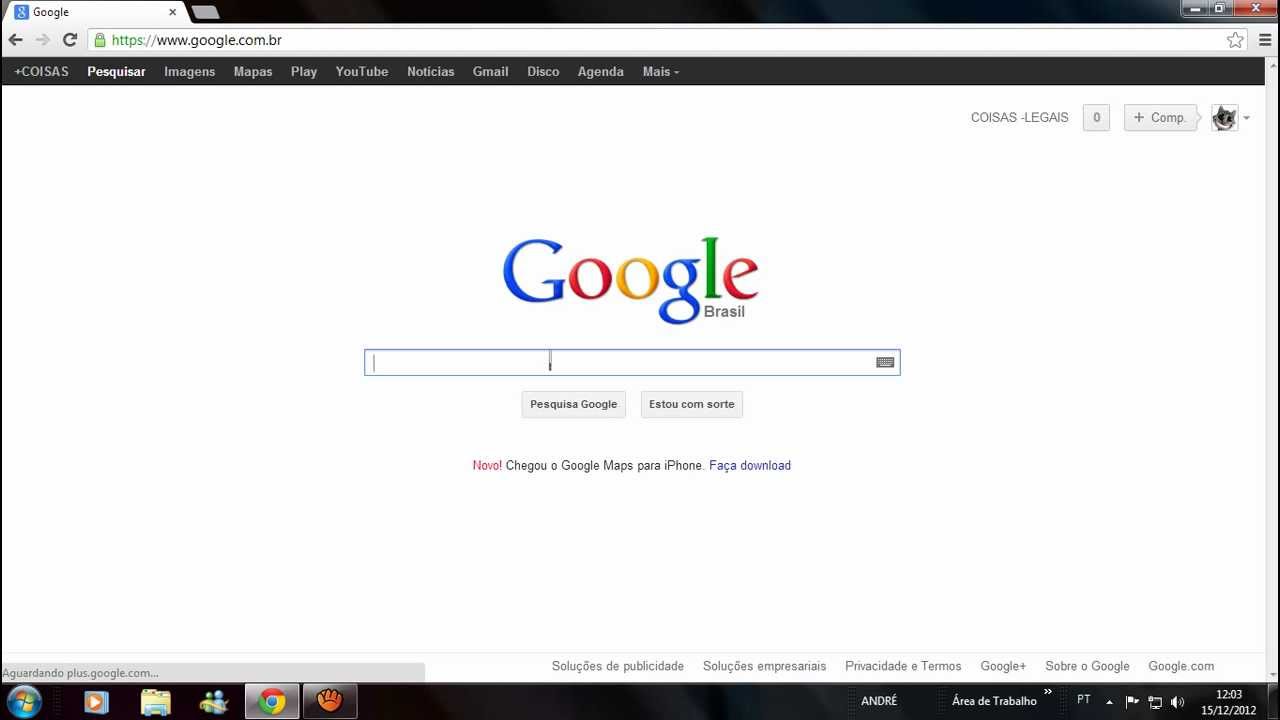Screen dimensions: 1280x720
Task: Launch the media player taskbar icon
Action: point(96,702)
